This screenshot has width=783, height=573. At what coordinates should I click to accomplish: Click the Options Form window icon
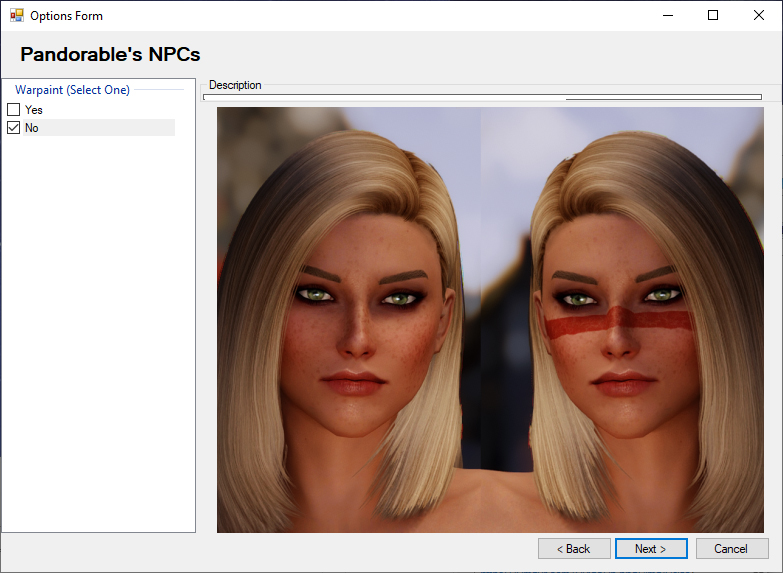point(16,15)
